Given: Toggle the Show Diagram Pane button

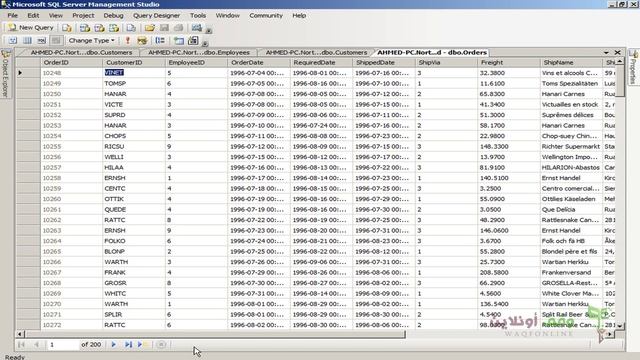Looking at the screenshot, I should [13, 40].
